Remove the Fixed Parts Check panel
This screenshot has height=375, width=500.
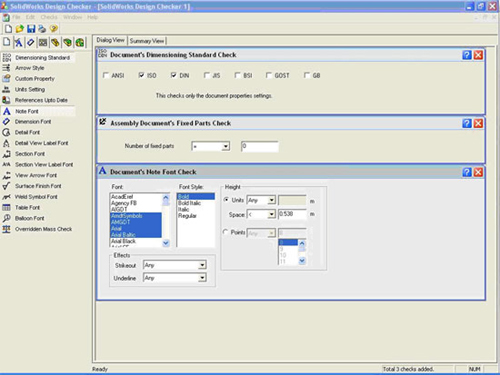(478, 123)
